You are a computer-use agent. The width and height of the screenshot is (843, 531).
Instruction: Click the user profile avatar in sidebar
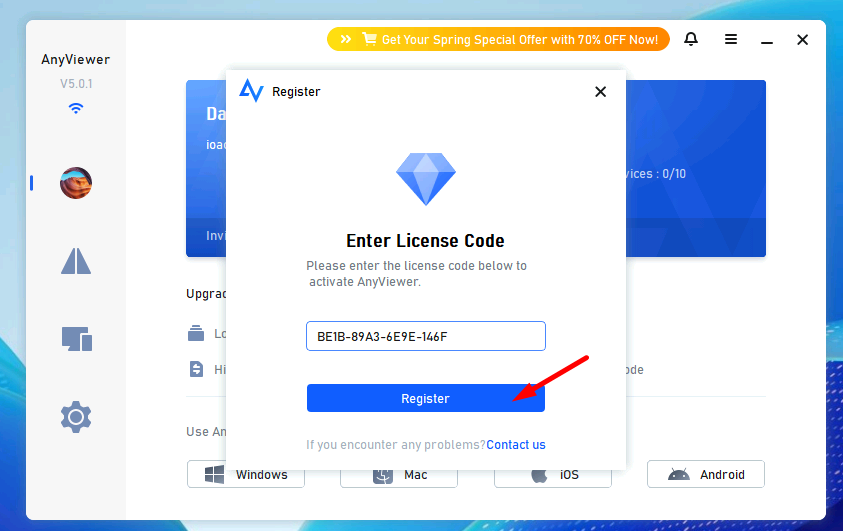point(76,183)
